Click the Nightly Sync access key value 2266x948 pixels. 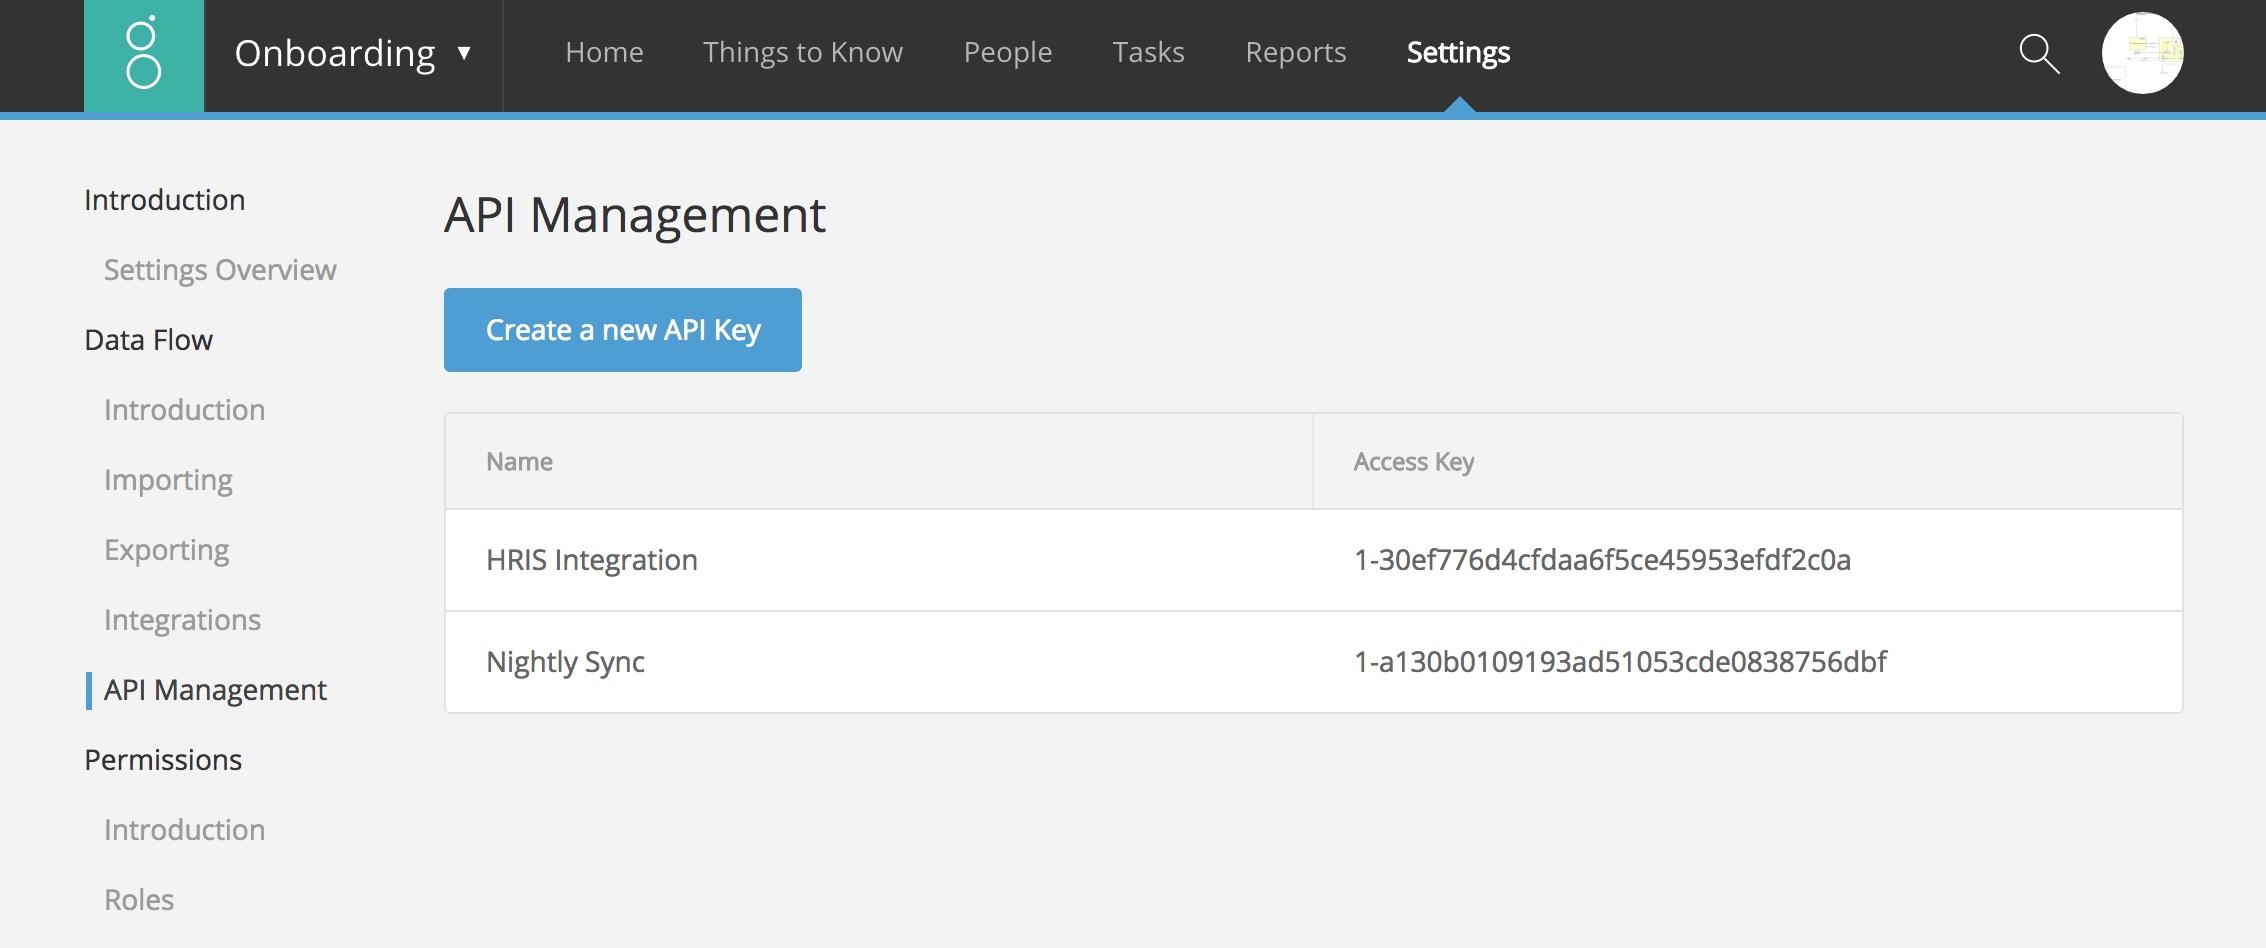[1620, 662]
